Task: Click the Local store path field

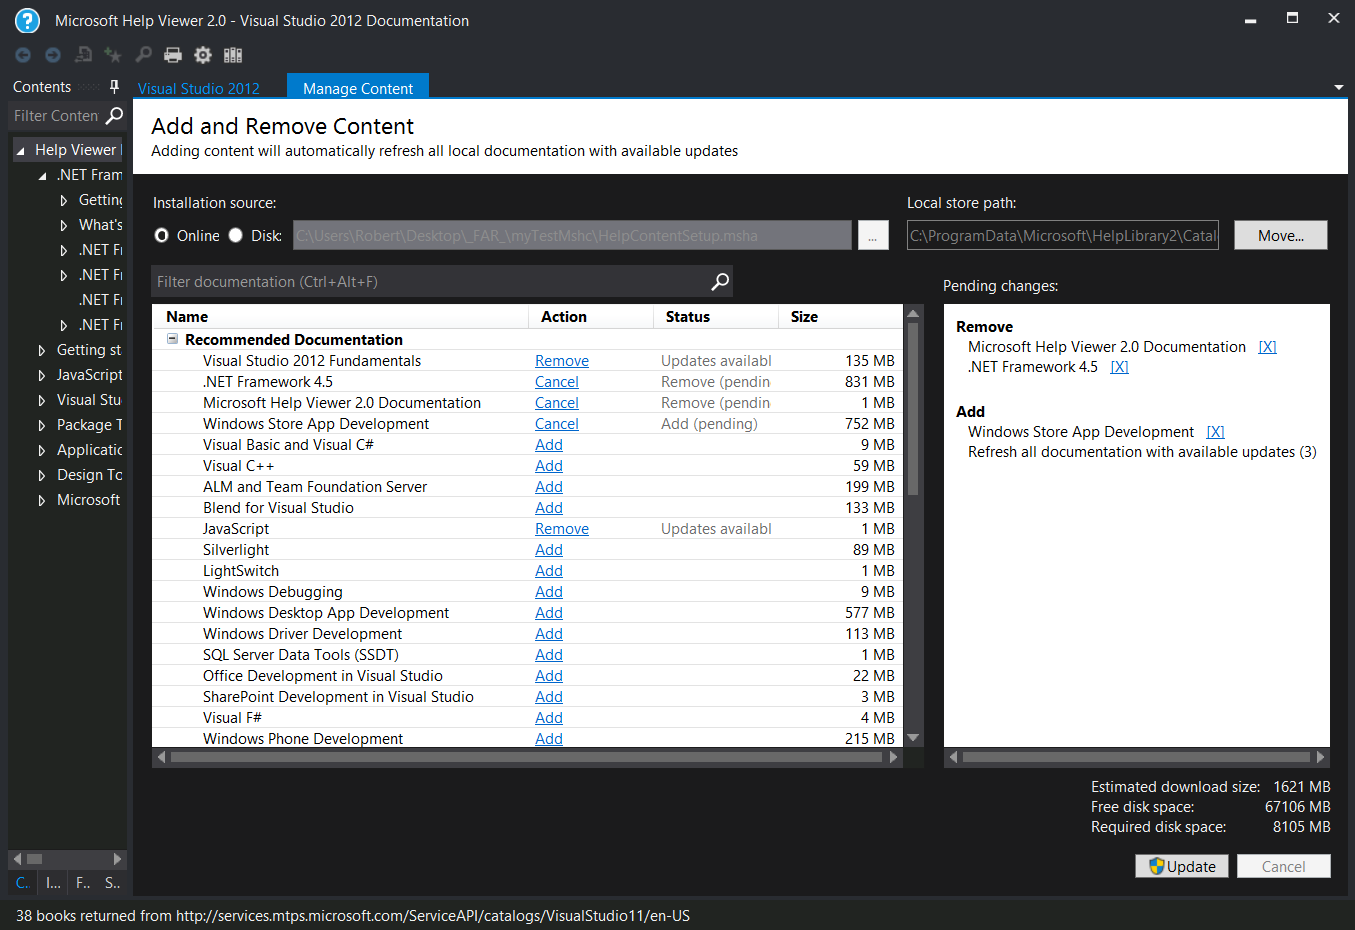Action: click(1063, 235)
